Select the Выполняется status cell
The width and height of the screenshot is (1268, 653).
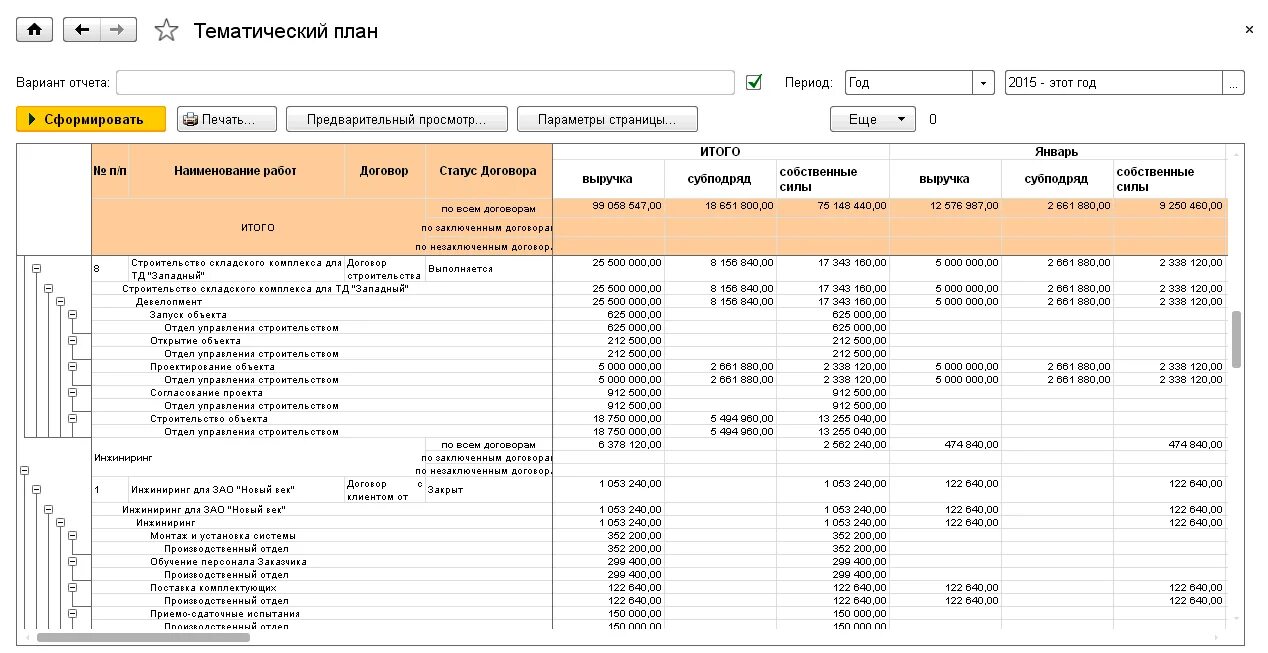pyautogui.click(x=488, y=269)
